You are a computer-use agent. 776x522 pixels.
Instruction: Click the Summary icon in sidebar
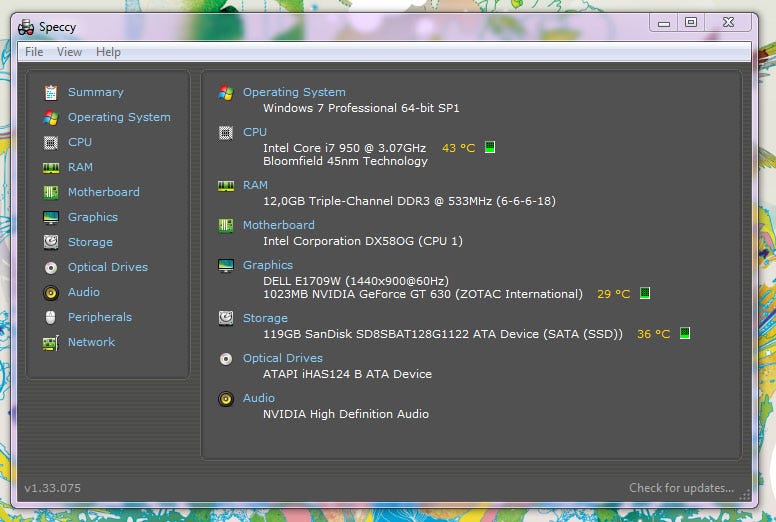pos(51,92)
